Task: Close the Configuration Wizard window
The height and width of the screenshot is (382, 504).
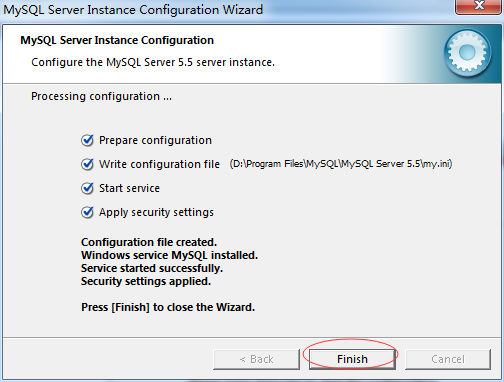Action: point(479,6)
